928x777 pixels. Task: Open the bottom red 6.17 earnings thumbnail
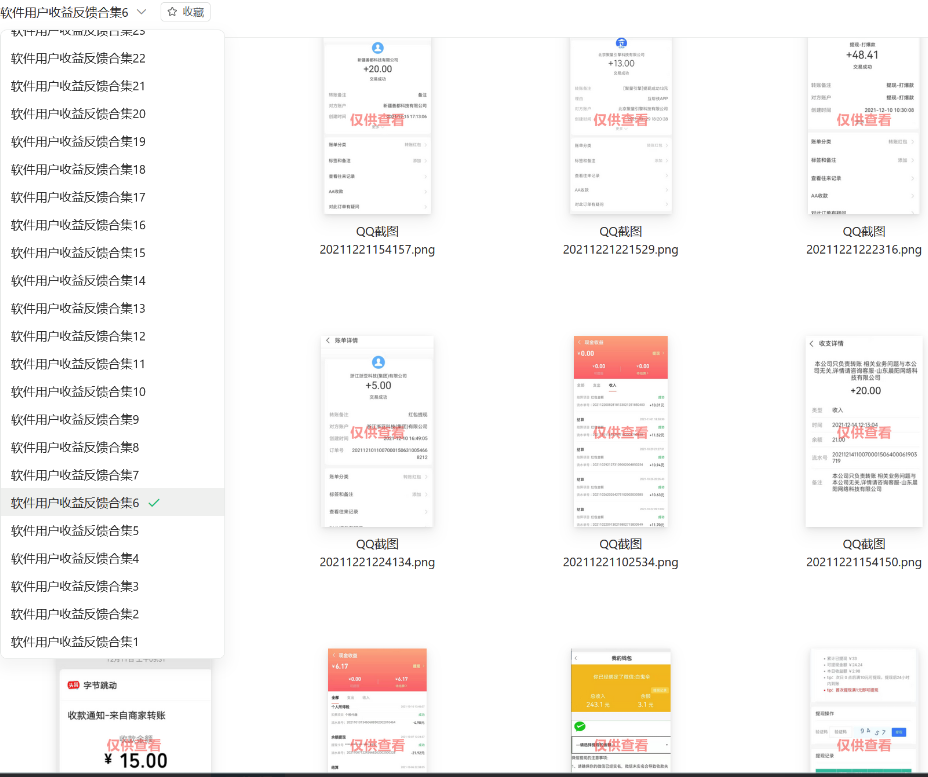[377, 712]
